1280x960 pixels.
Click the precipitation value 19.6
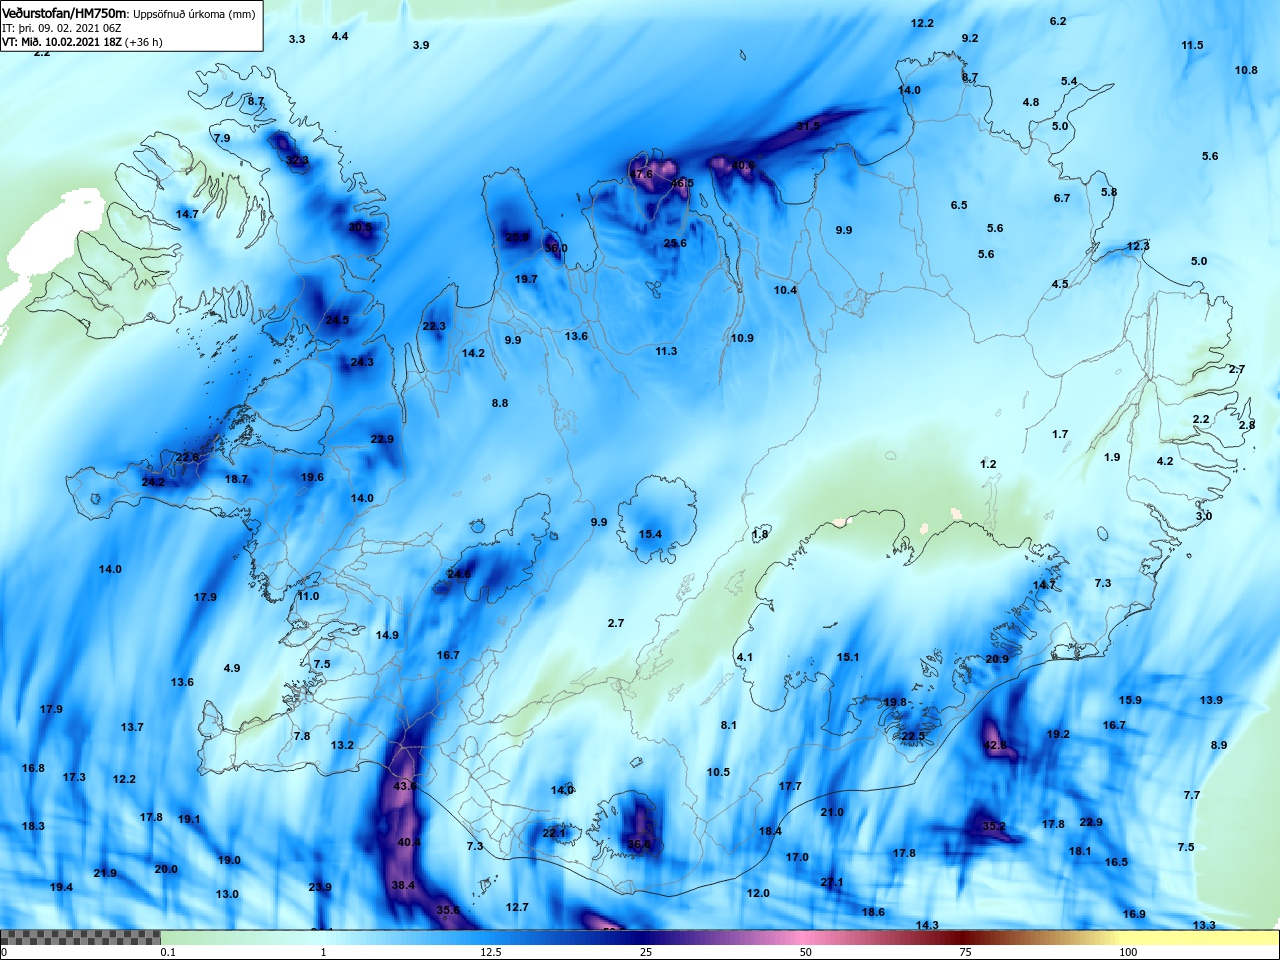click(x=312, y=477)
